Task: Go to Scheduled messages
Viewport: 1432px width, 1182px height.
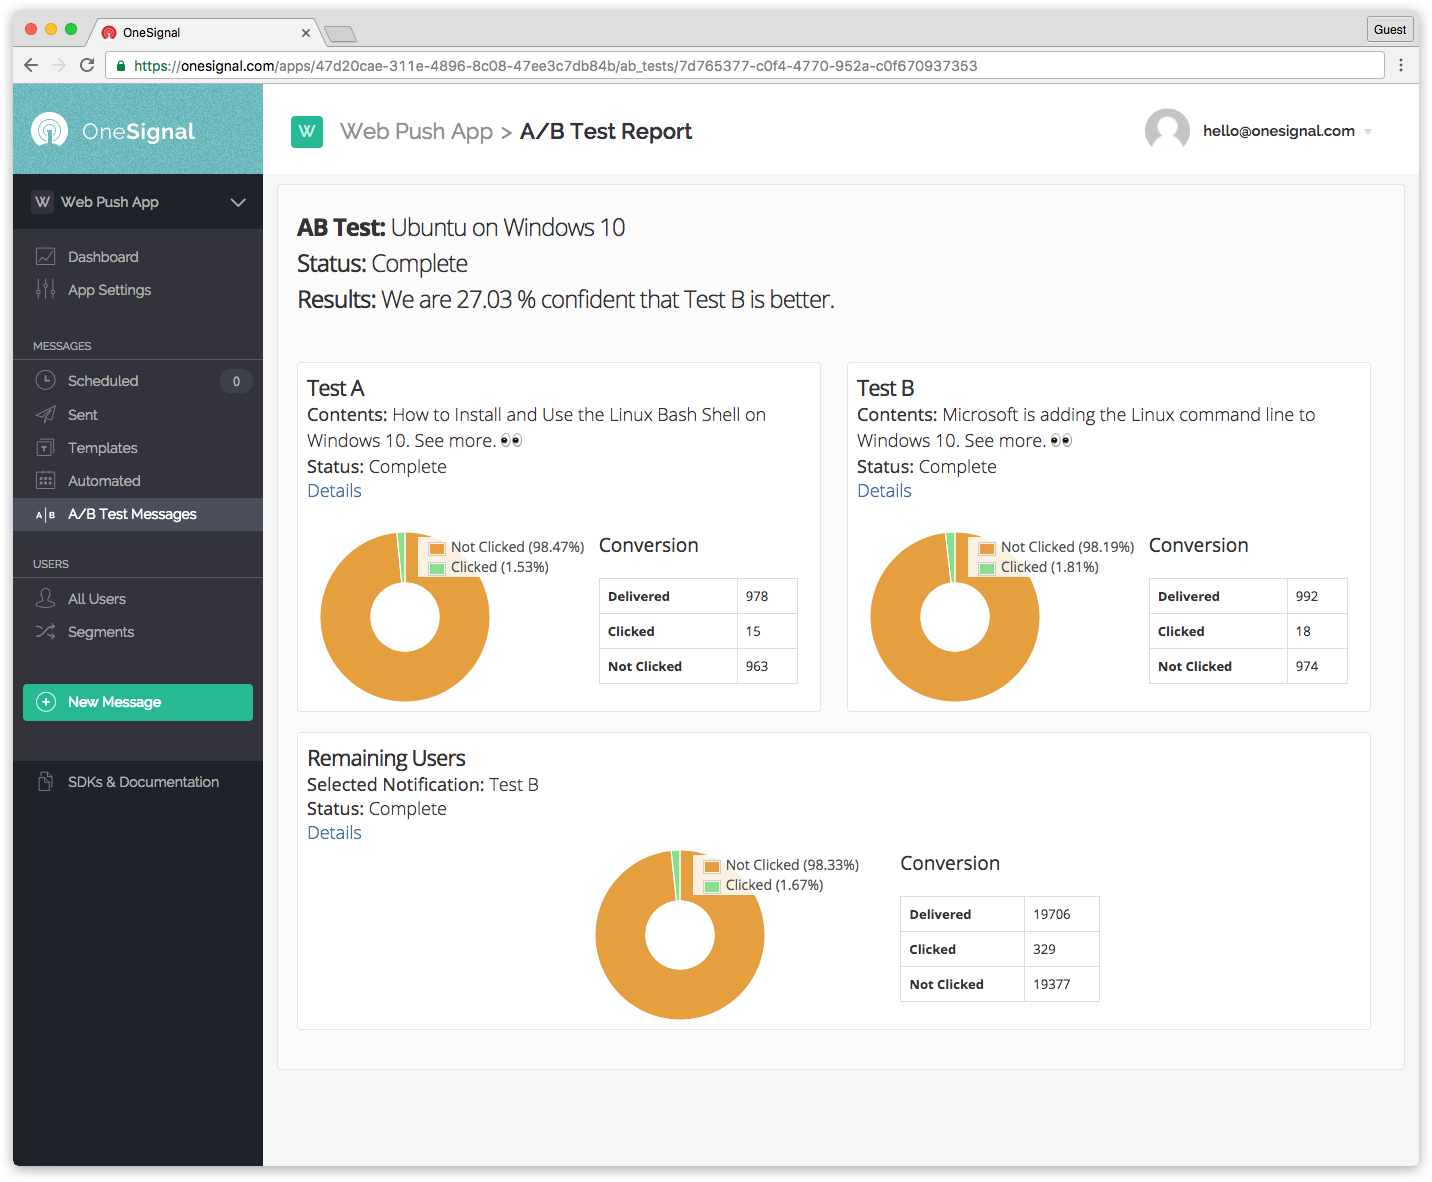Action: (x=103, y=381)
